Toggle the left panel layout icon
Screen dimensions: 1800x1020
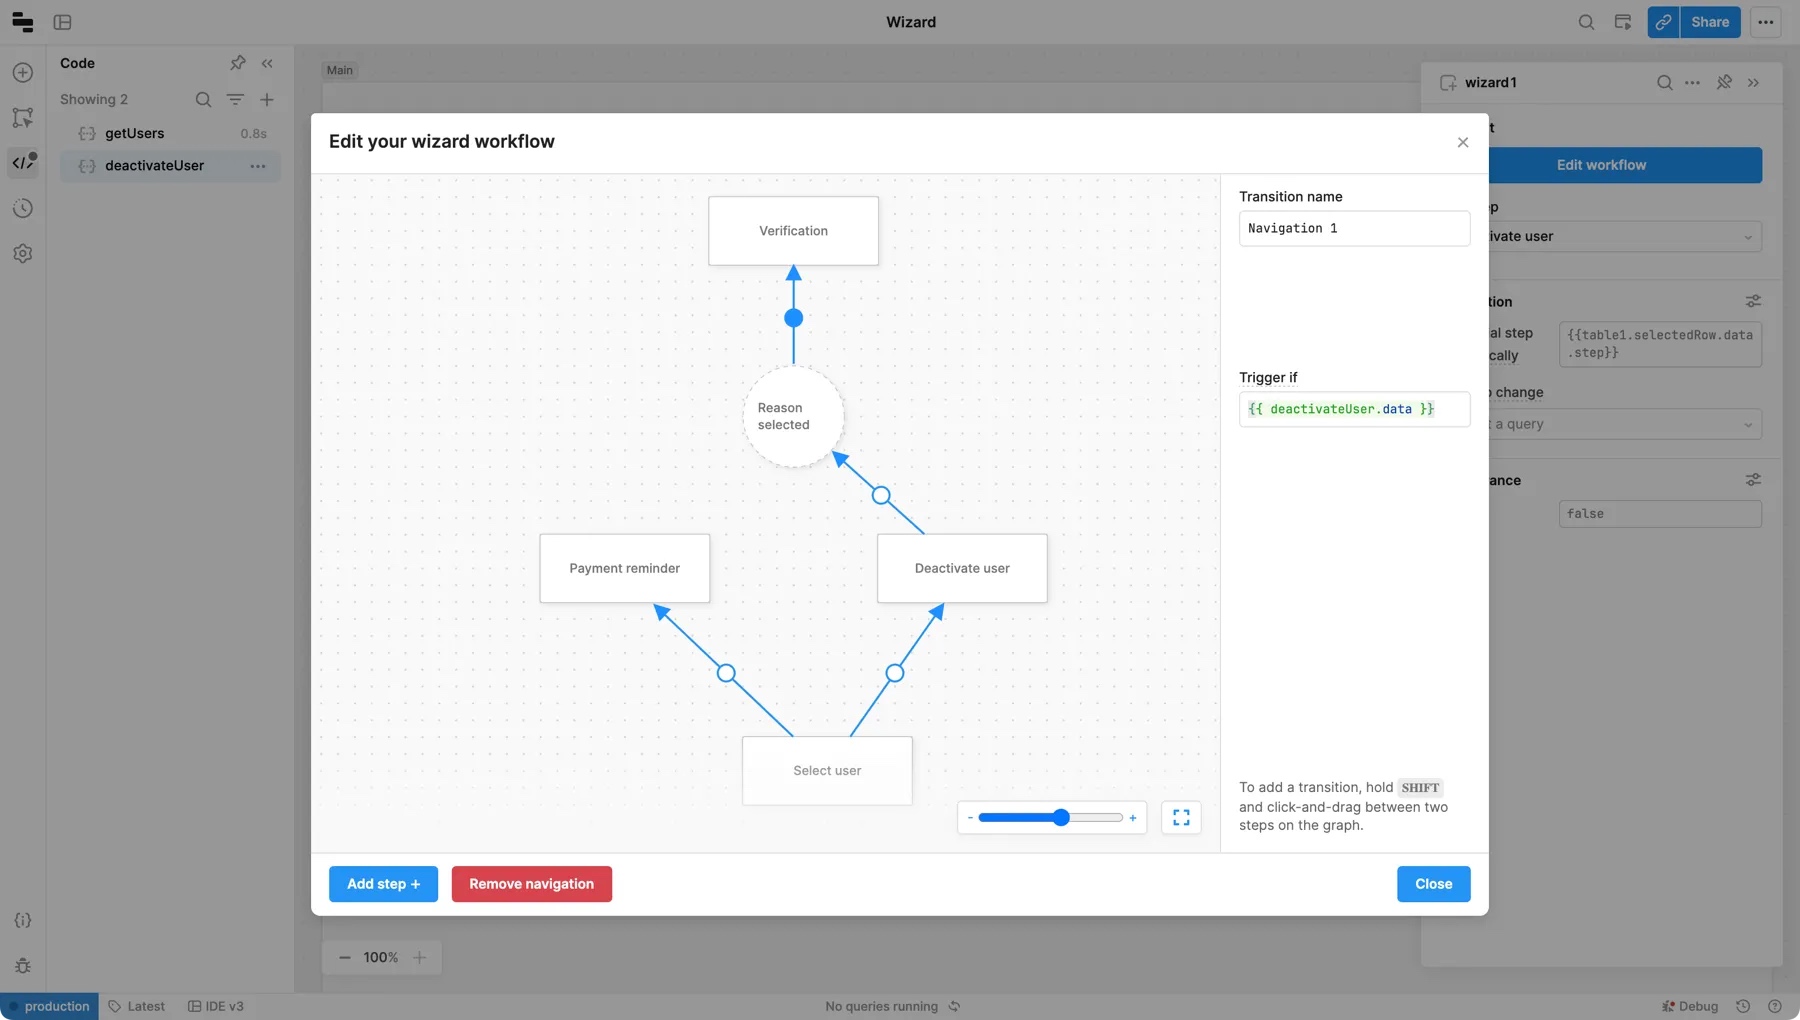[x=62, y=22]
